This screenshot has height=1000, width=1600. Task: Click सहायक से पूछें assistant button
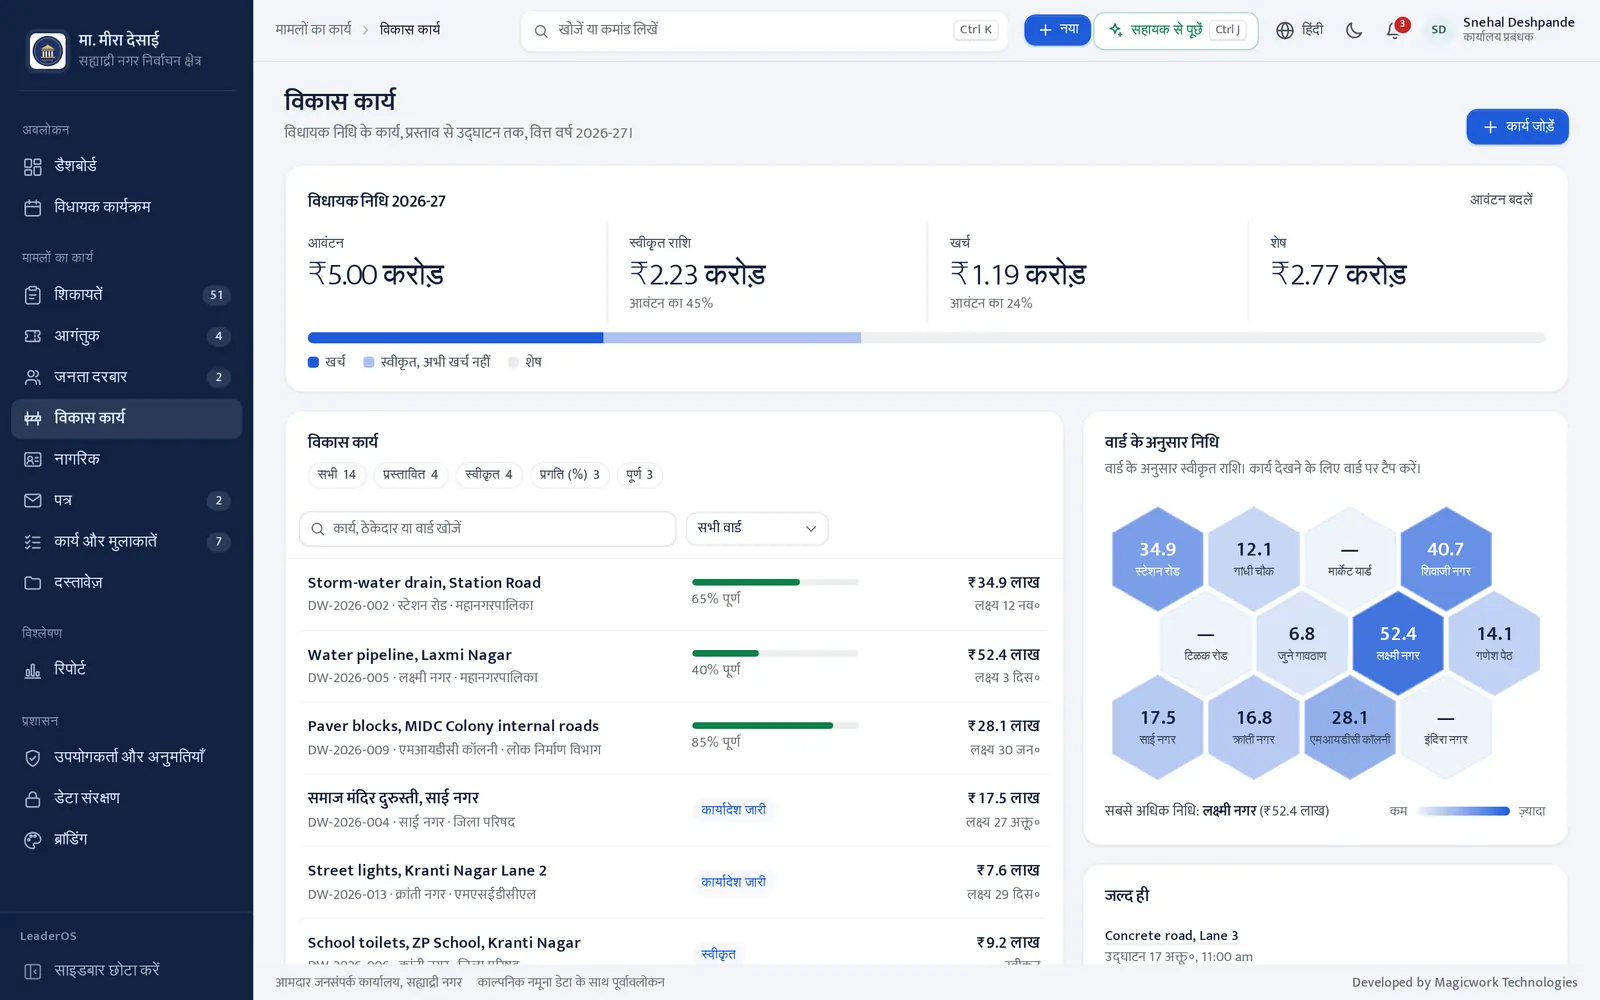click(x=1176, y=30)
